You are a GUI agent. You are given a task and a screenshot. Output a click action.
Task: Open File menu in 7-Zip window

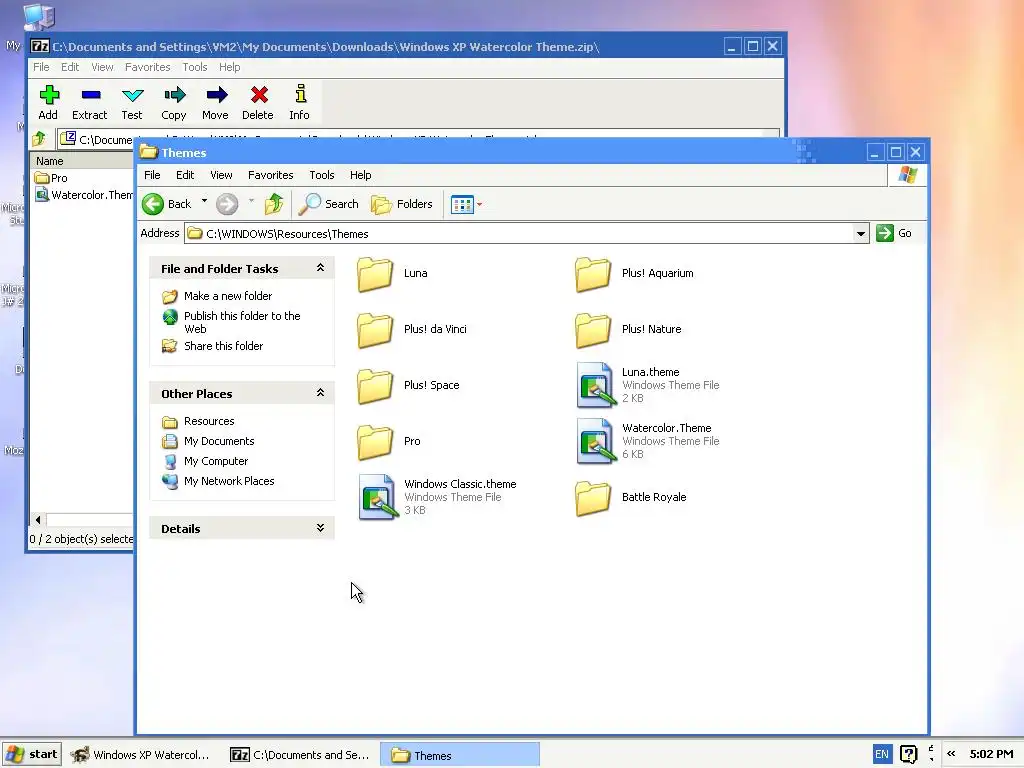[41, 67]
